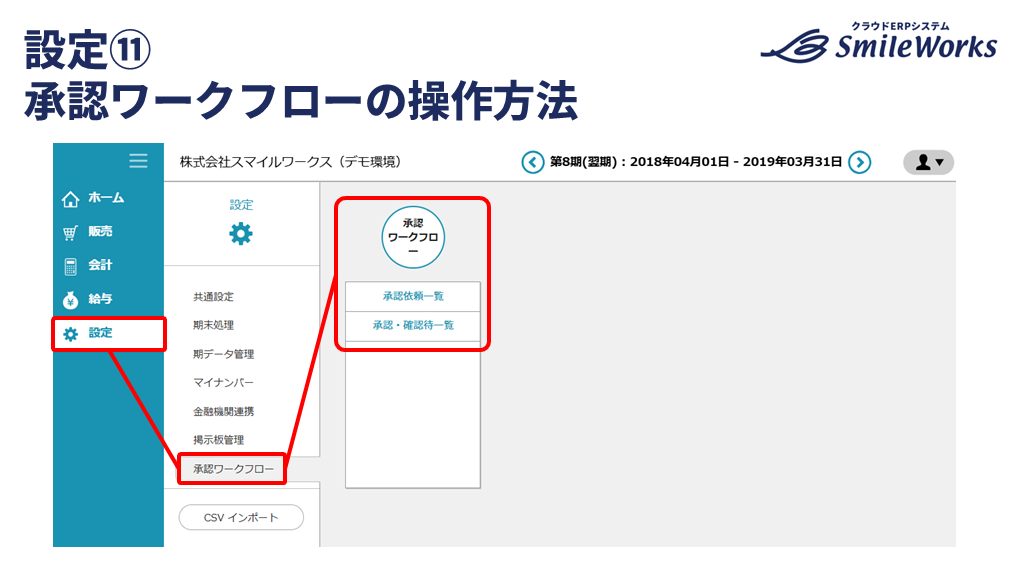Image resolution: width=1024 pixels, height=576 pixels.
Task: Click the 承認ワークフロー circle badge
Action: point(413,237)
